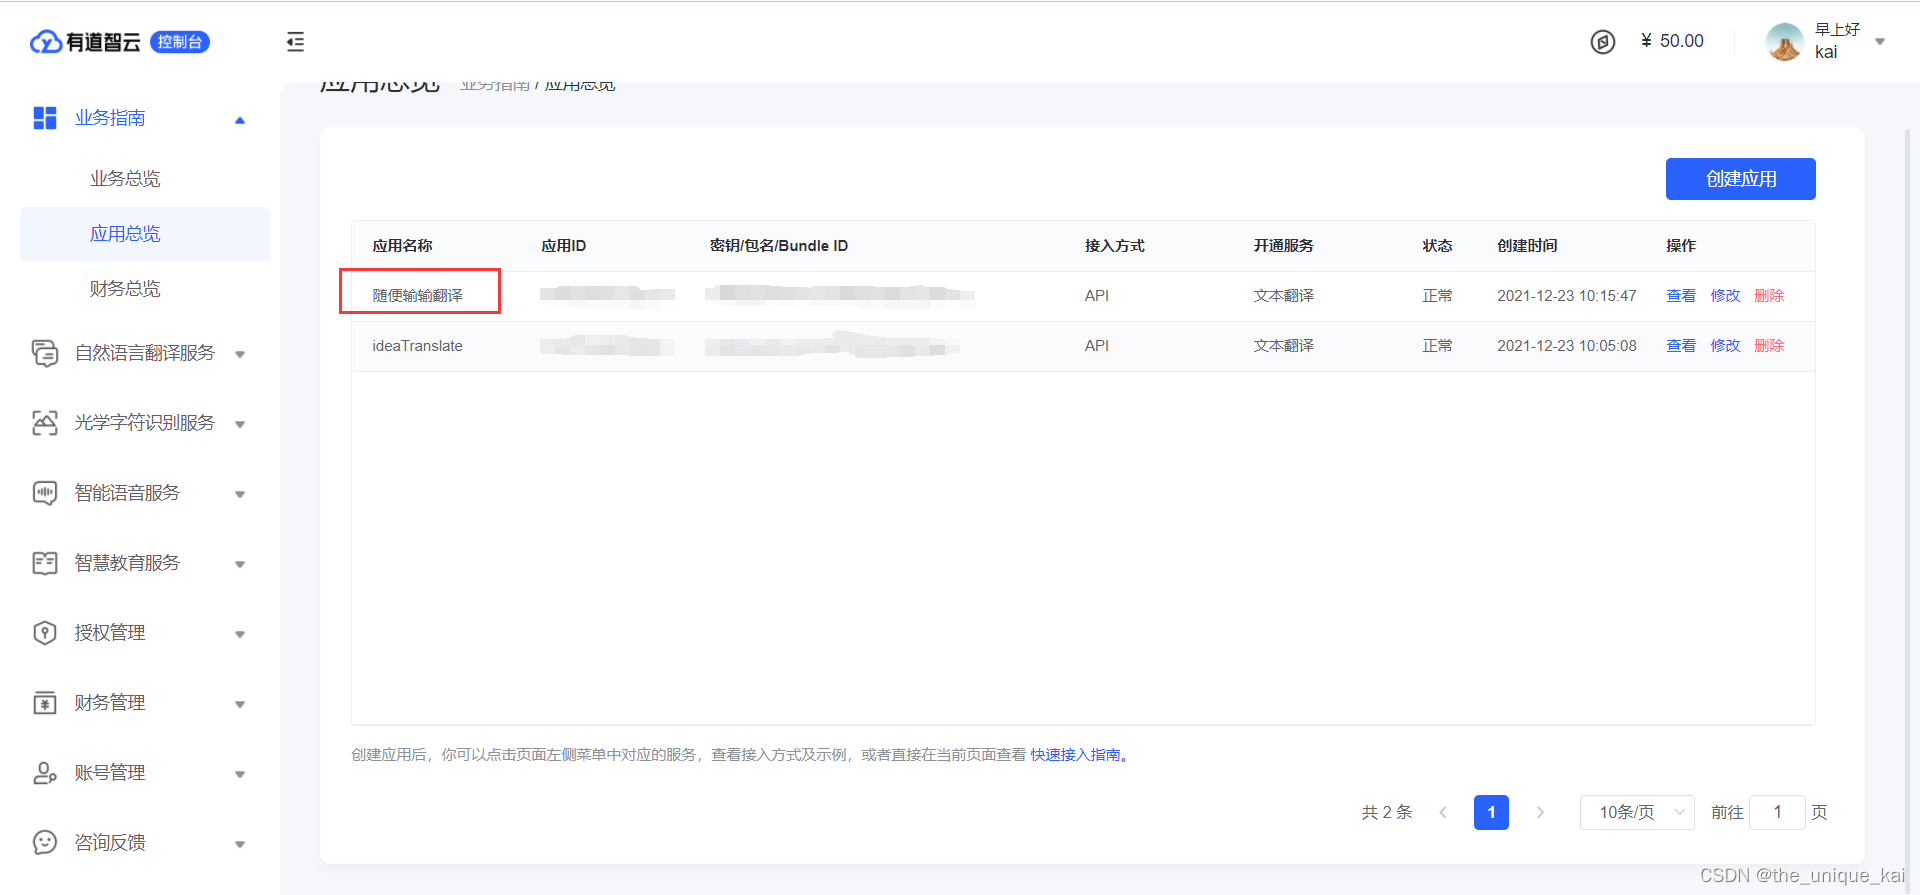This screenshot has height=895, width=1920.
Task: Click the 咨询反馈 chat icon
Action: click(x=45, y=843)
